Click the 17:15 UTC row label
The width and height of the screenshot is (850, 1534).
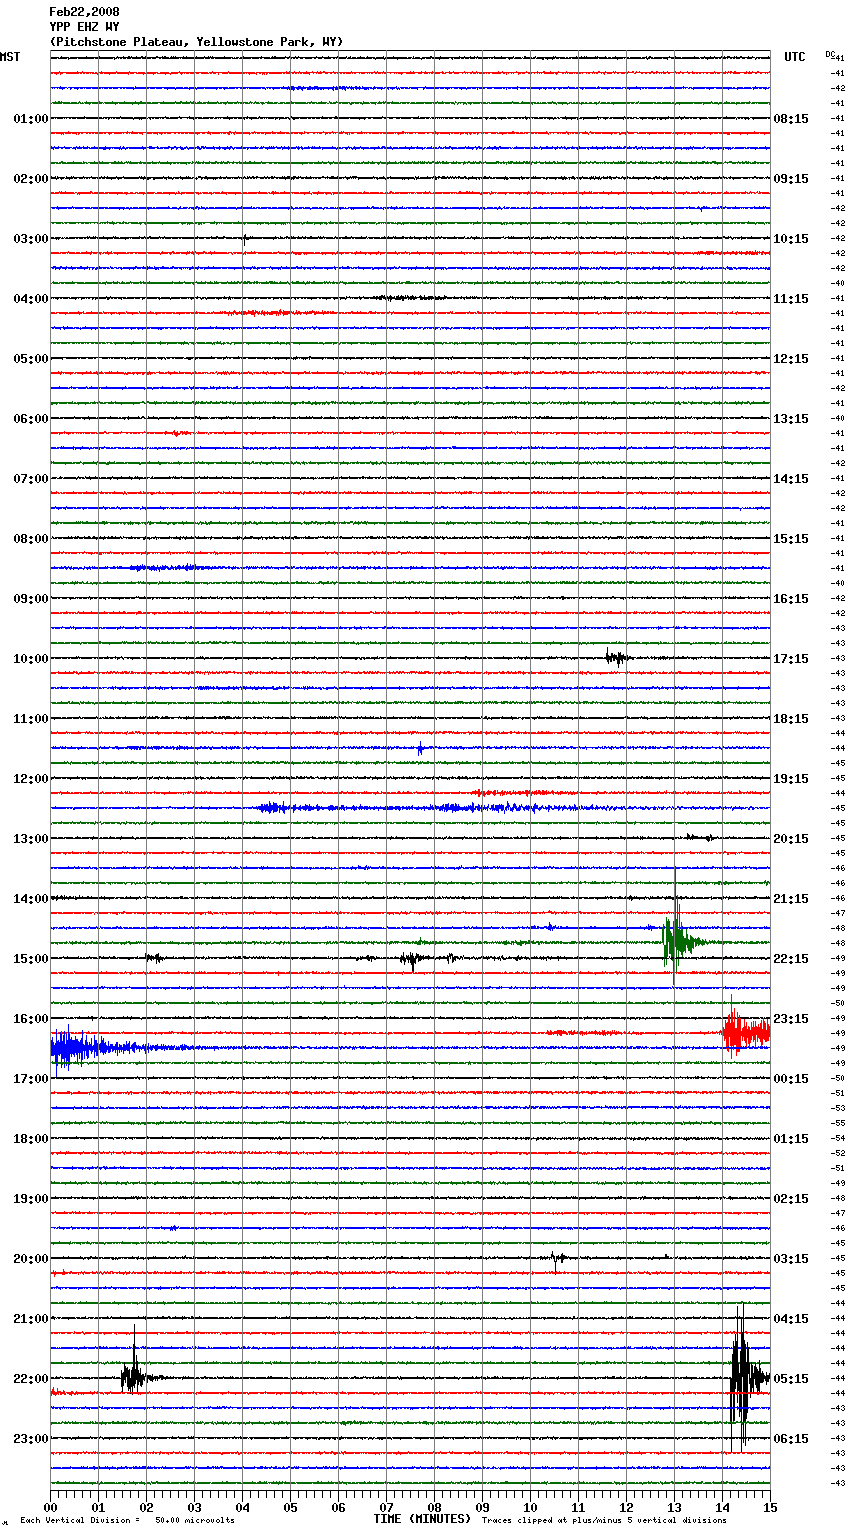pos(791,659)
